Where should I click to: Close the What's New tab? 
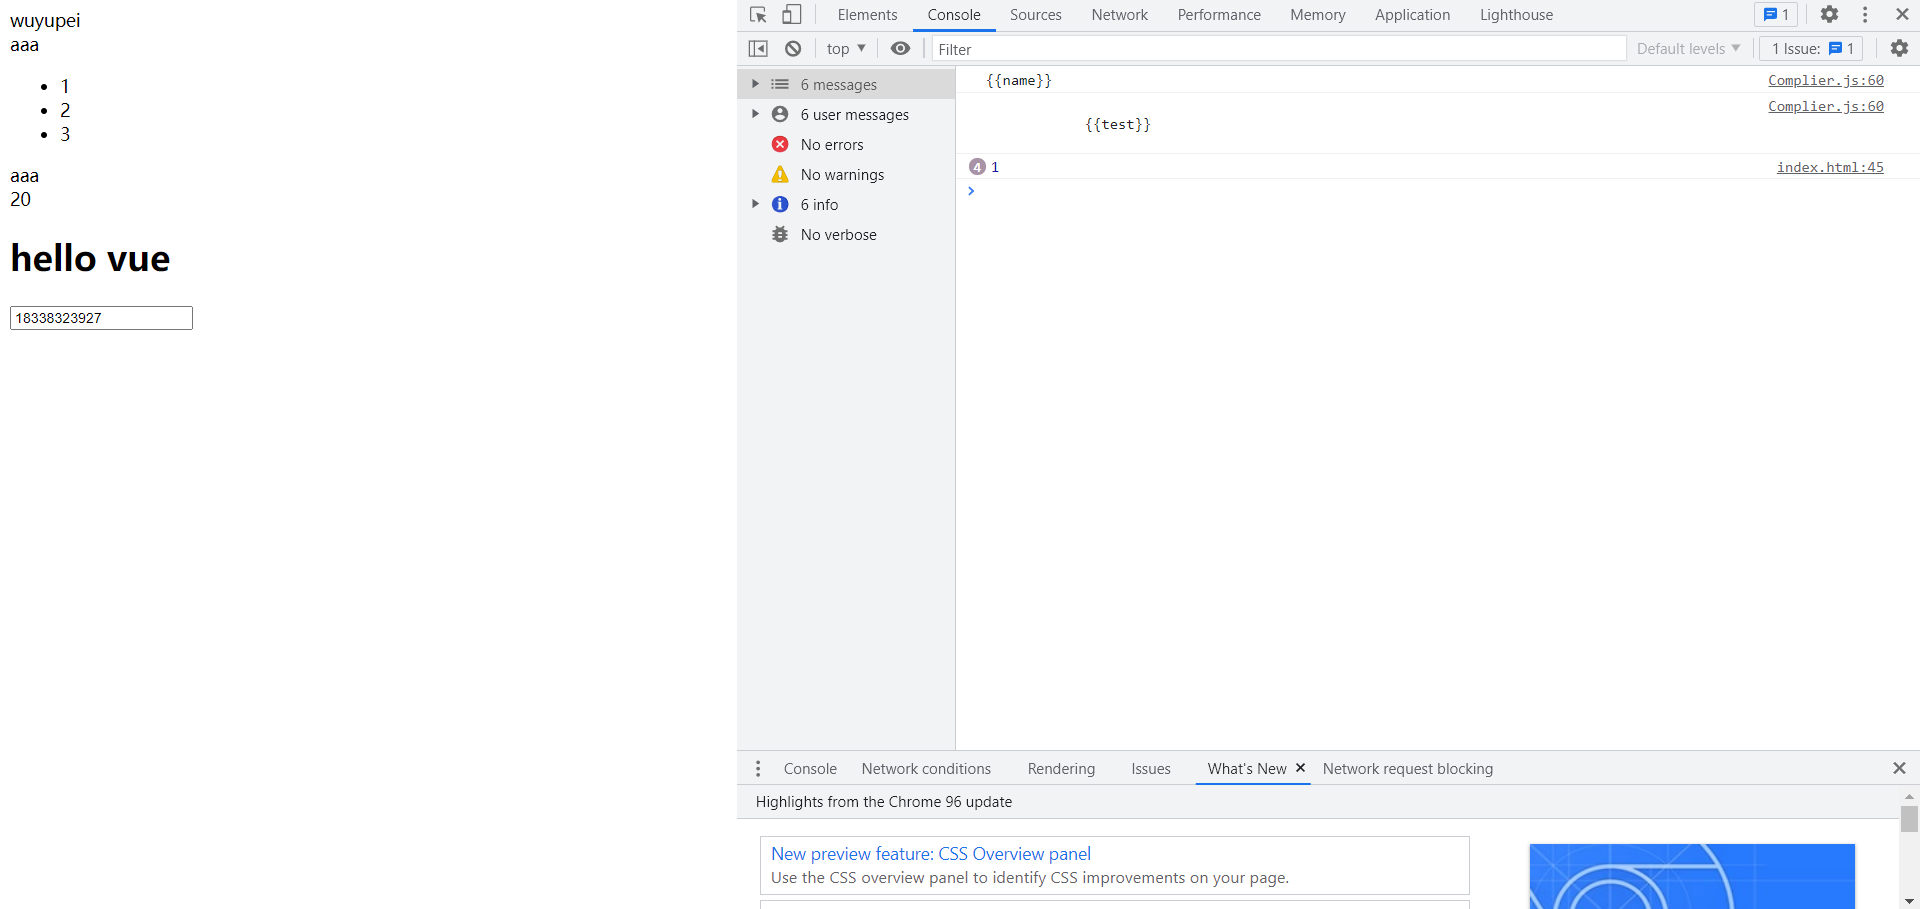(x=1301, y=768)
